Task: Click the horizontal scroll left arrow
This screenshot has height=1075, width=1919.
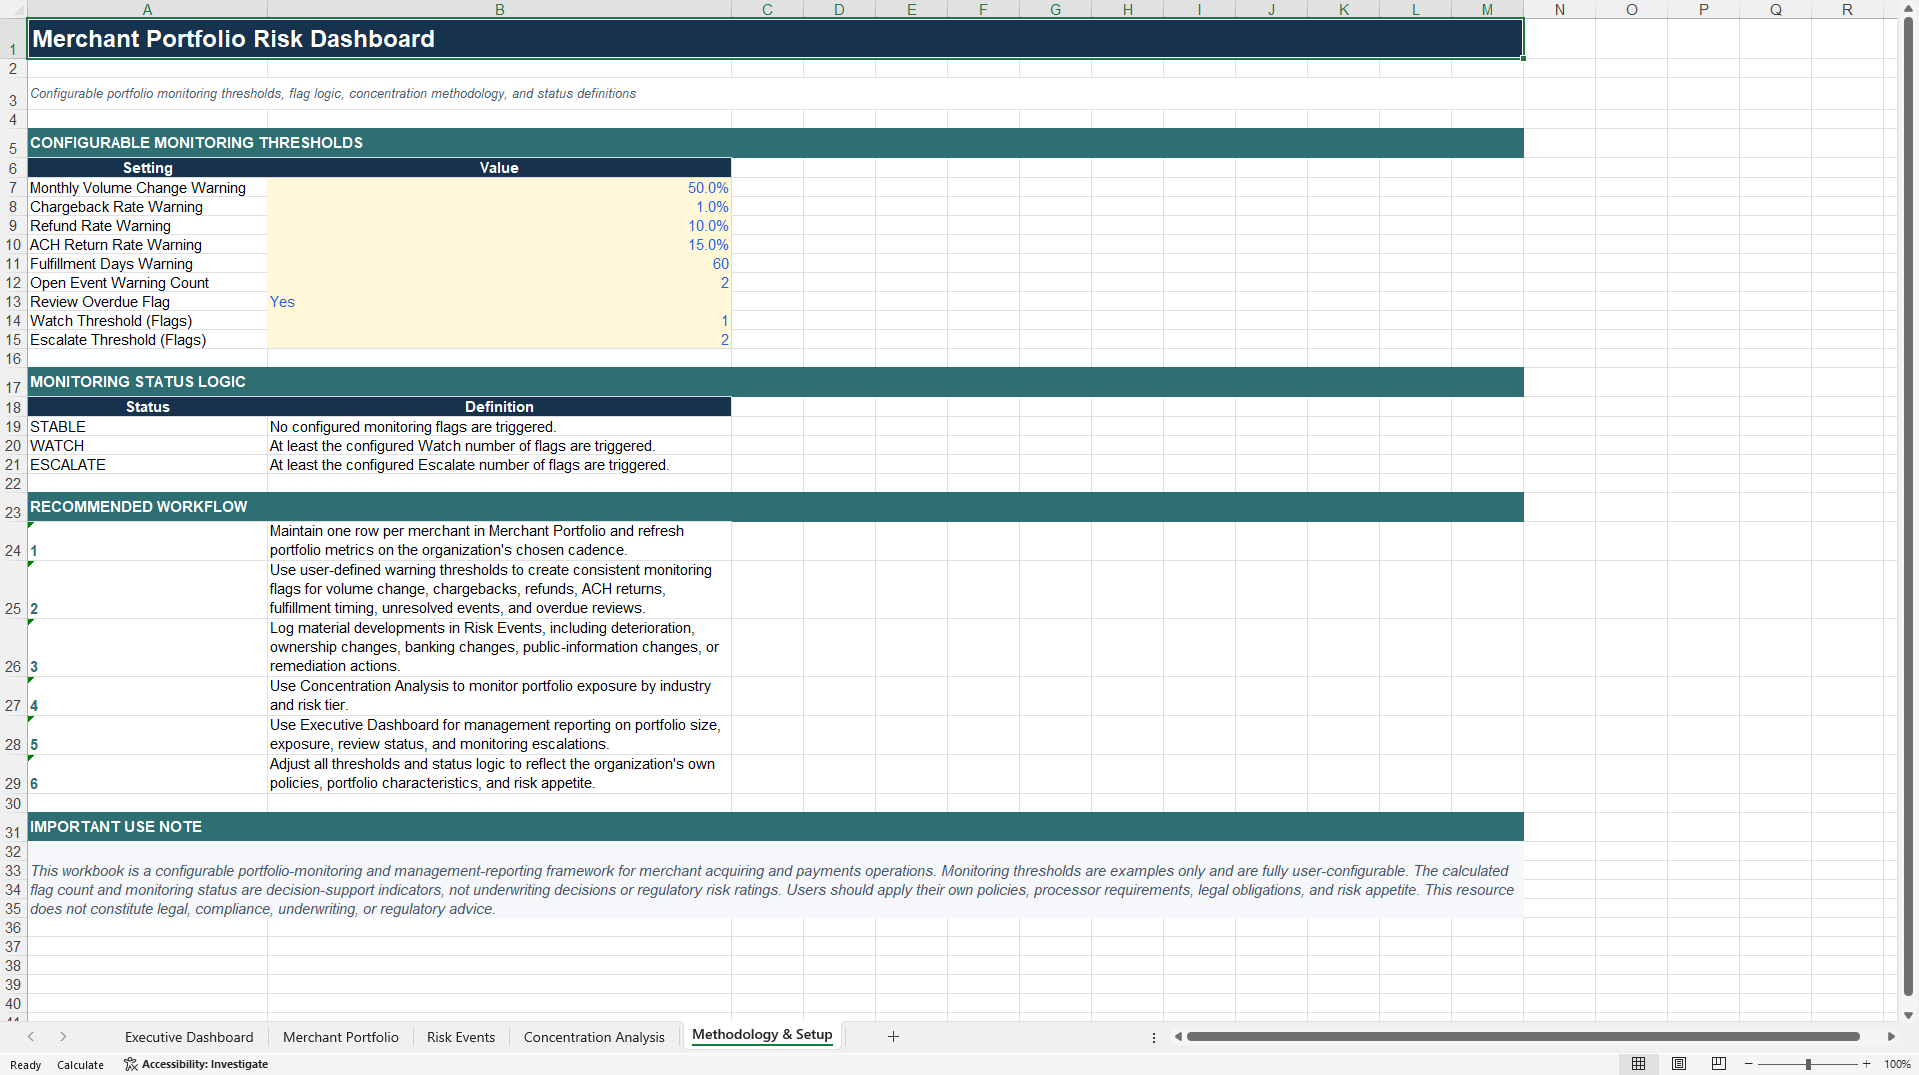Action: pyautogui.click(x=1178, y=1037)
